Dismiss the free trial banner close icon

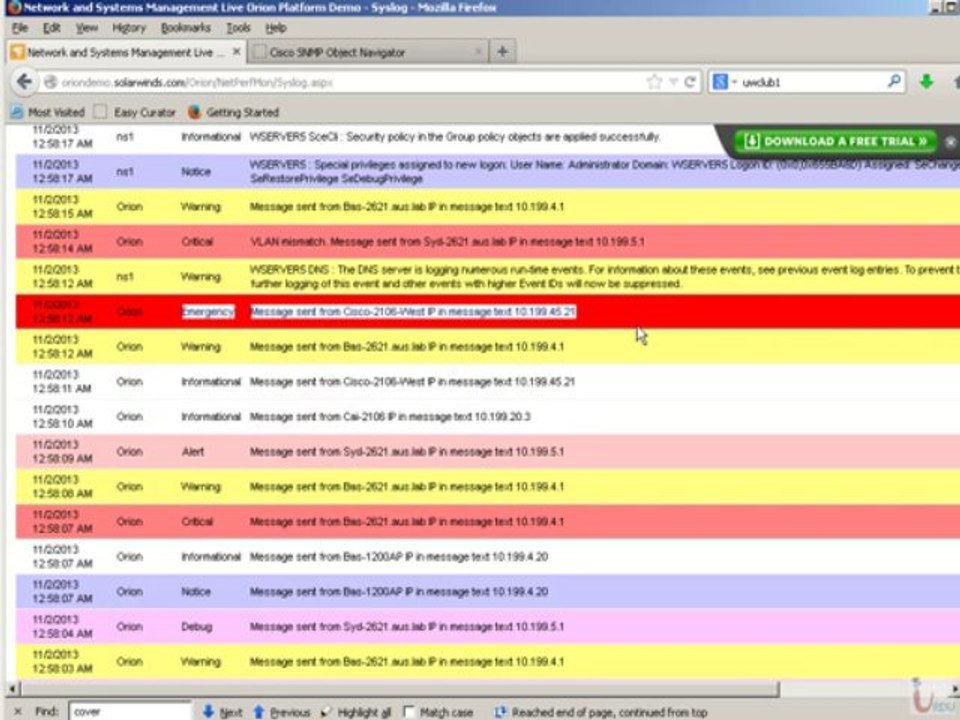[950, 141]
